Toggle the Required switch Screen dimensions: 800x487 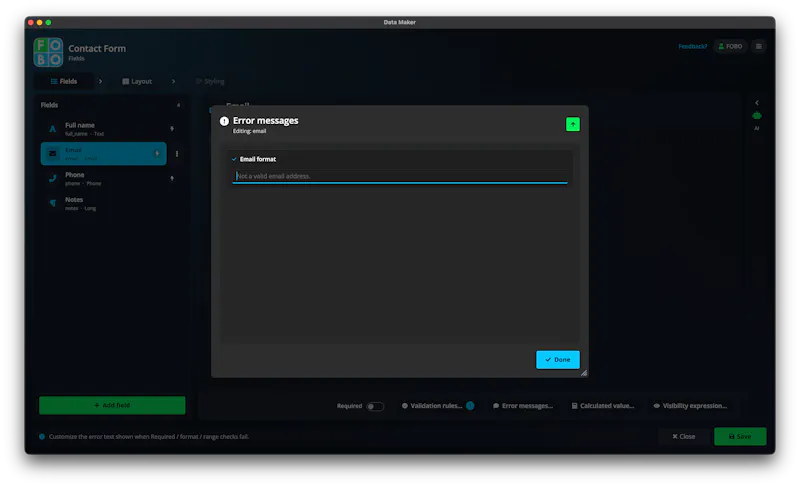click(x=375, y=406)
